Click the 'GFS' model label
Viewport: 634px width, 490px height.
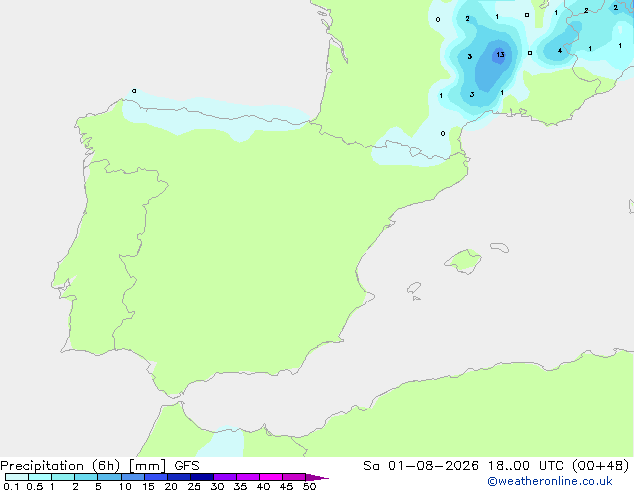[x=187, y=466]
